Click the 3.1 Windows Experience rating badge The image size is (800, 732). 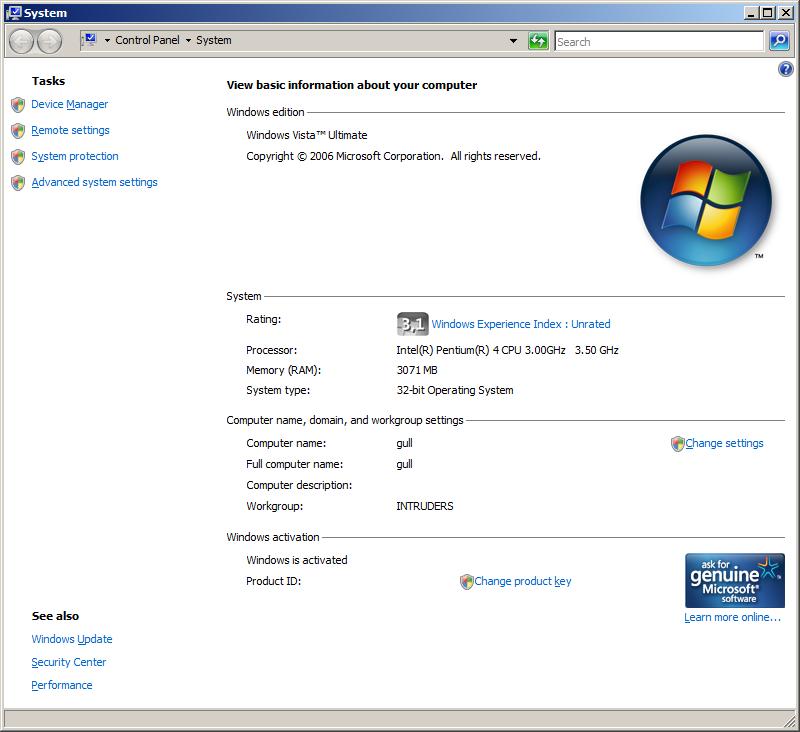point(412,324)
